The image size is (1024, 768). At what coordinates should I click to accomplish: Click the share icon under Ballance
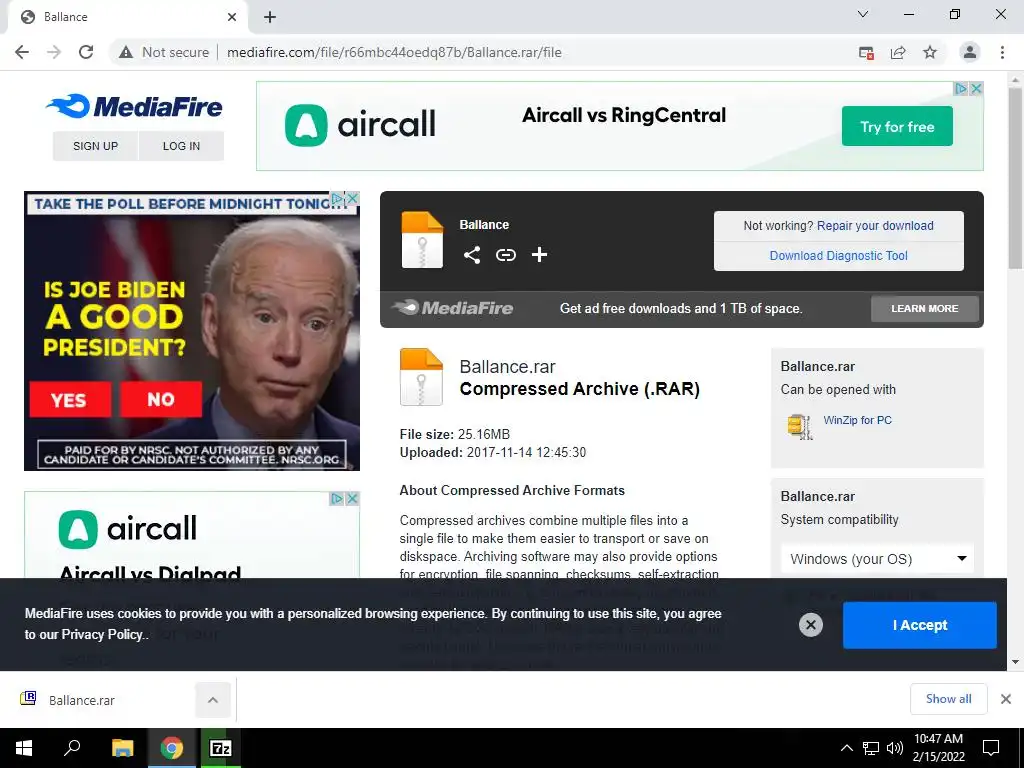click(x=472, y=255)
